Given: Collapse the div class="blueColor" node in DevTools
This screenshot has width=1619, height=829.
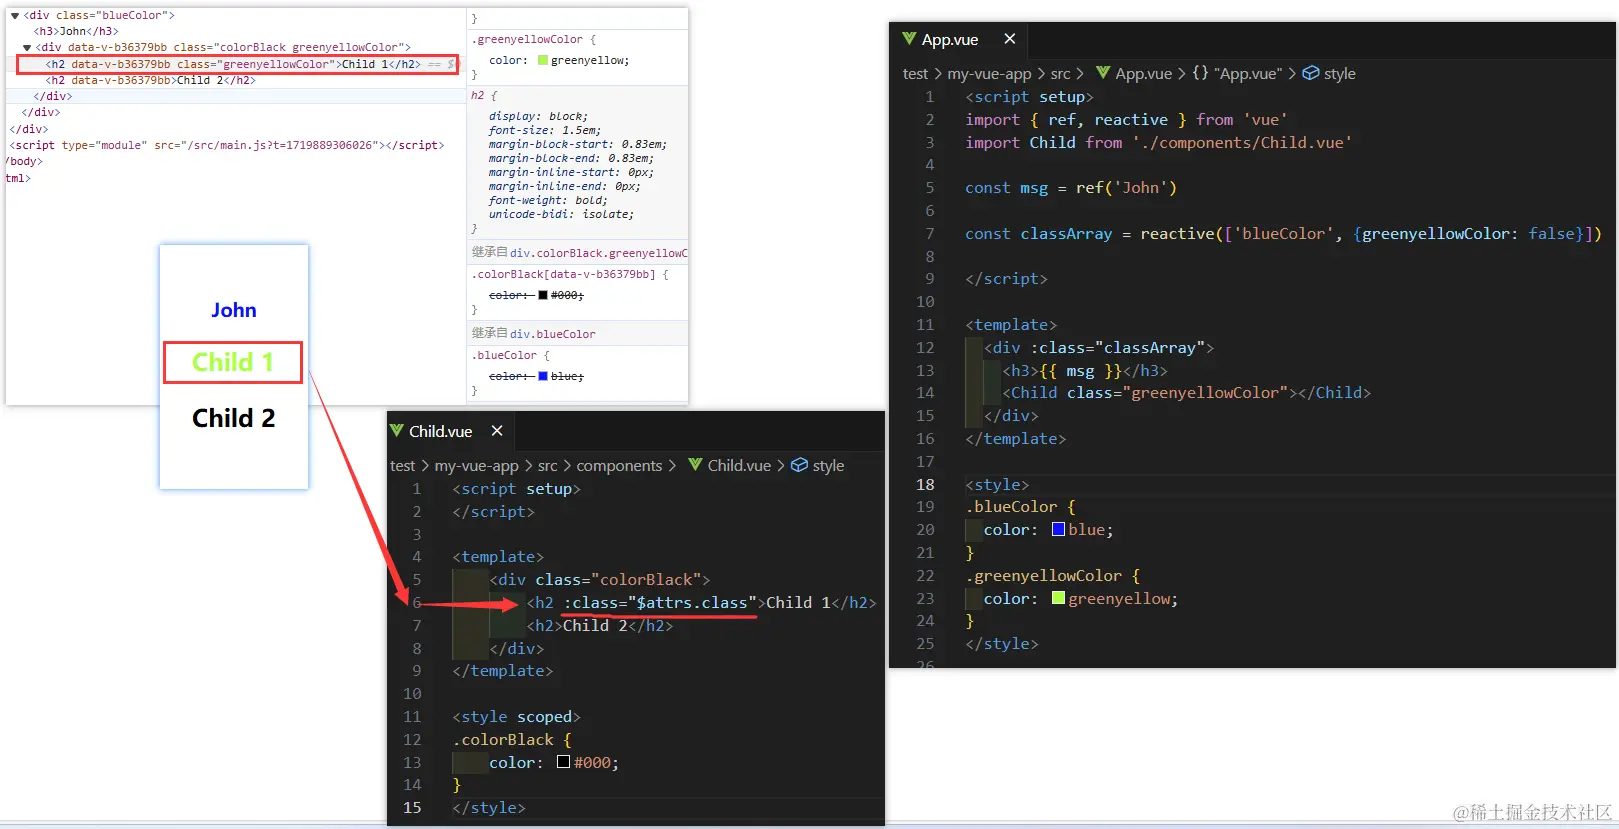Looking at the screenshot, I should [15, 15].
